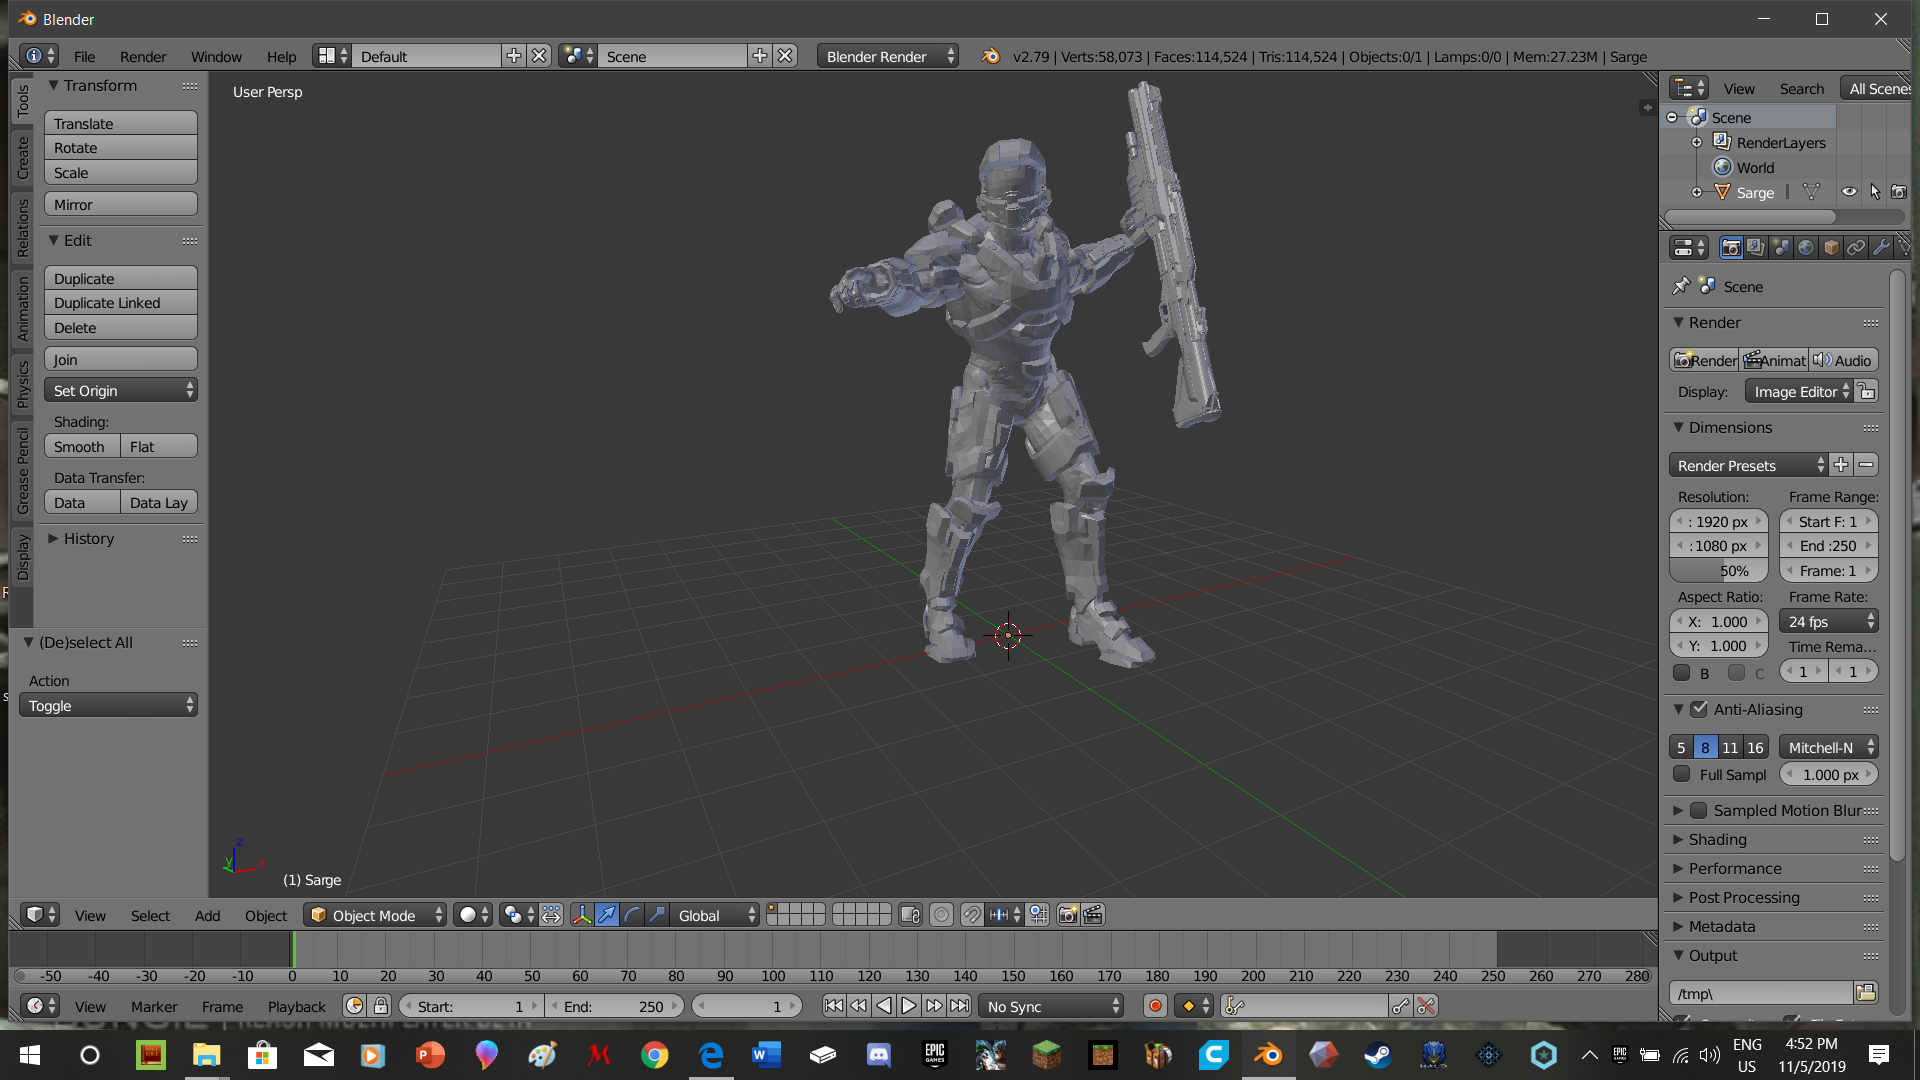Open Render properties camera tab

pos(1731,248)
